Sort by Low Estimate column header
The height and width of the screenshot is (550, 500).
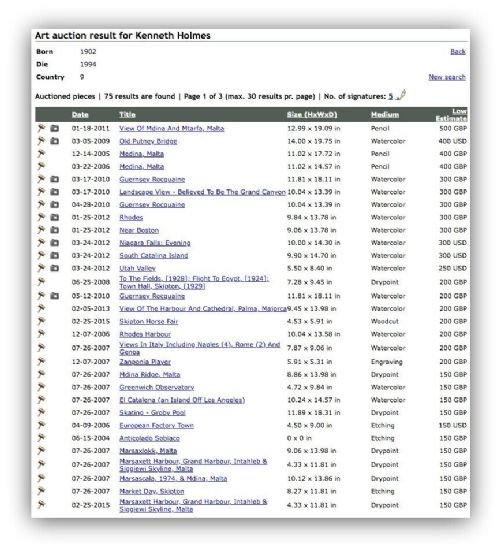(452, 115)
